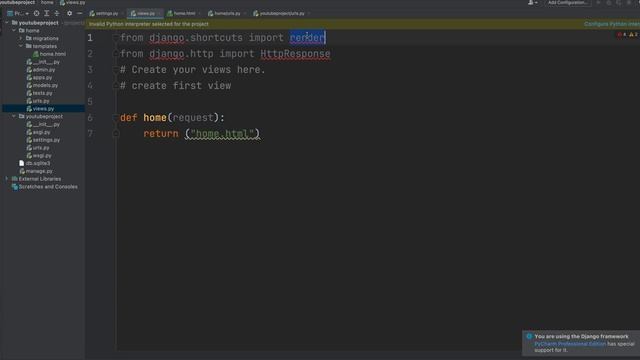
Task: Expand the External Libraries node
Action: [7, 179]
